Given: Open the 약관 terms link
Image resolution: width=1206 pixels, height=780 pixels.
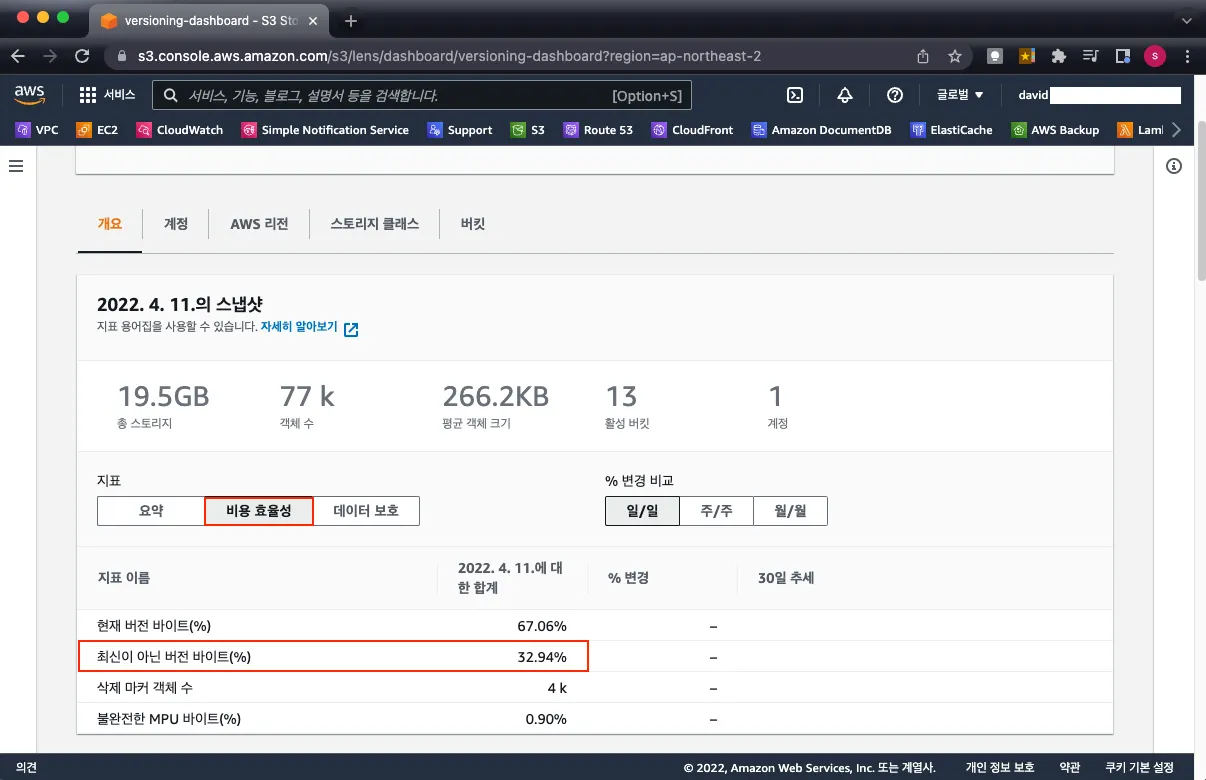Looking at the screenshot, I should (x=1070, y=768).
